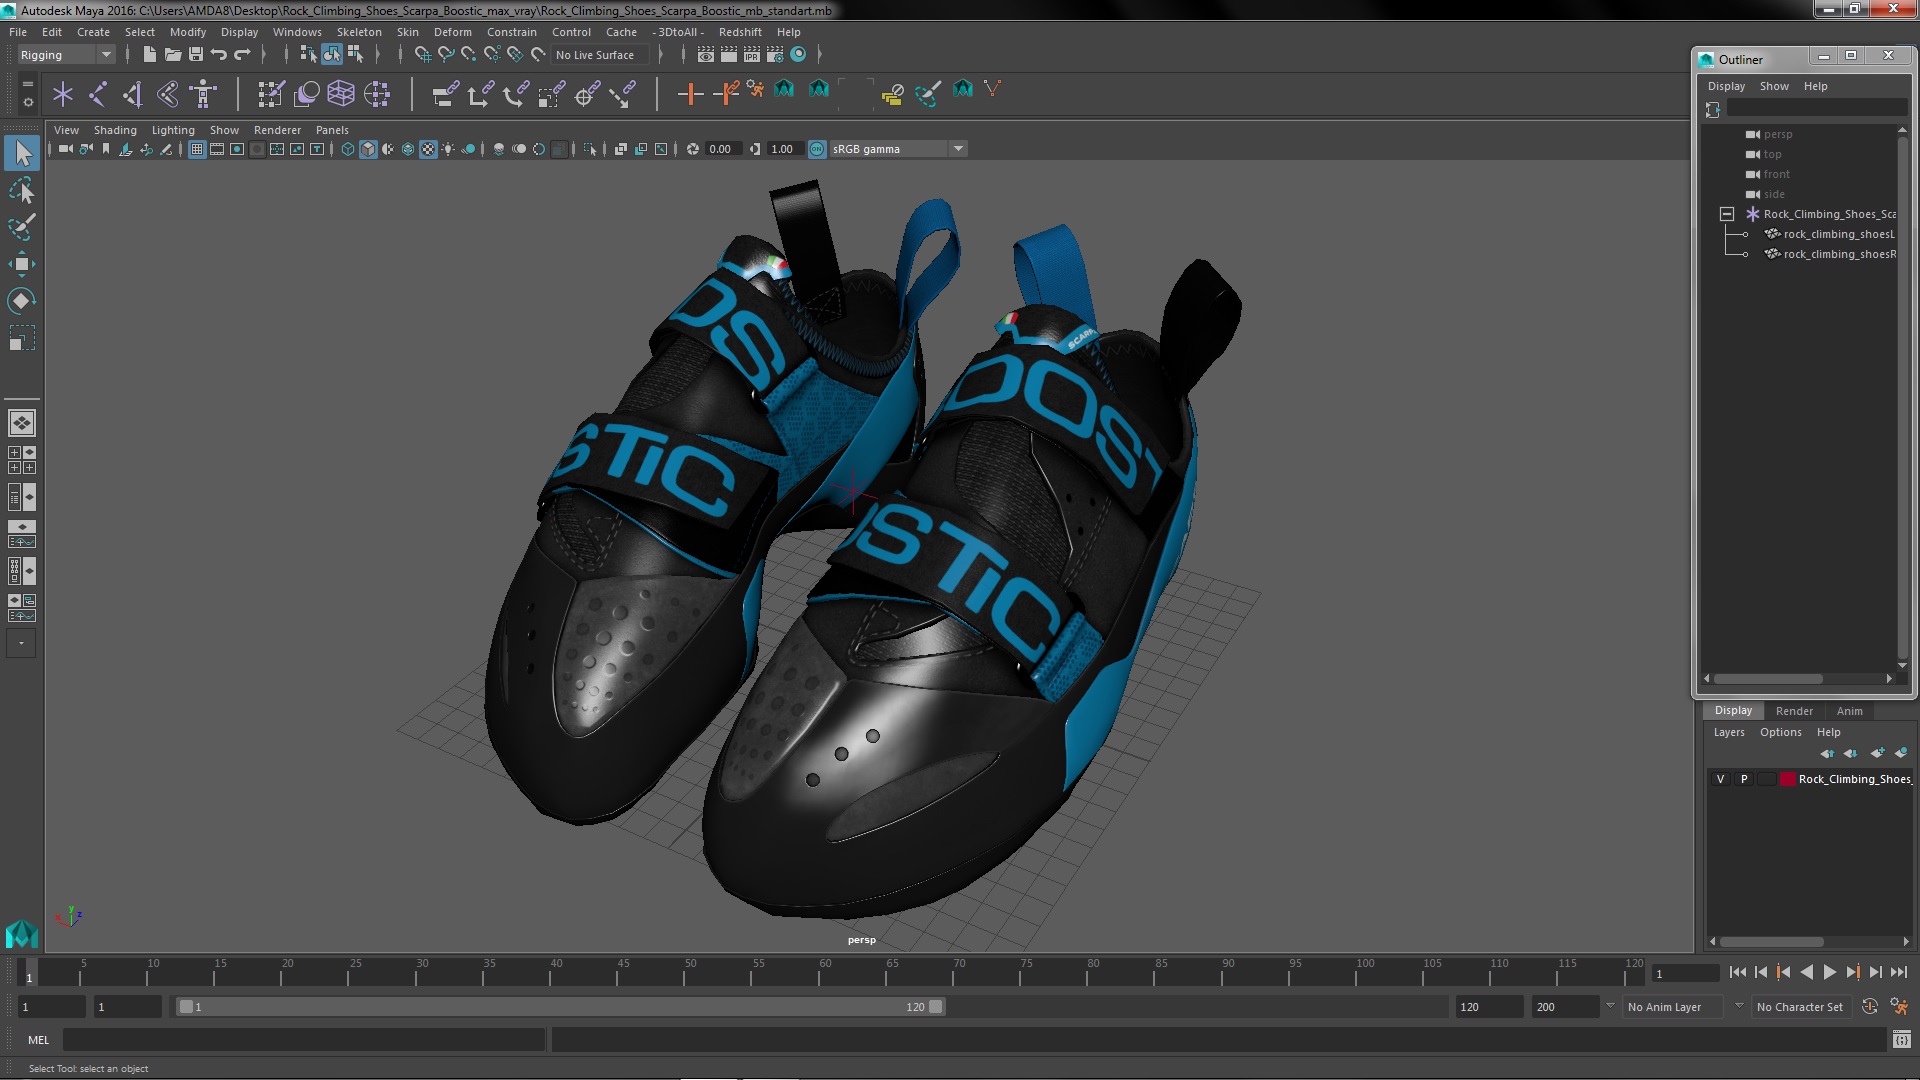Start IPR render from the status line
The height and width of the screenshot is (1080, 1920).
point(752,55)
